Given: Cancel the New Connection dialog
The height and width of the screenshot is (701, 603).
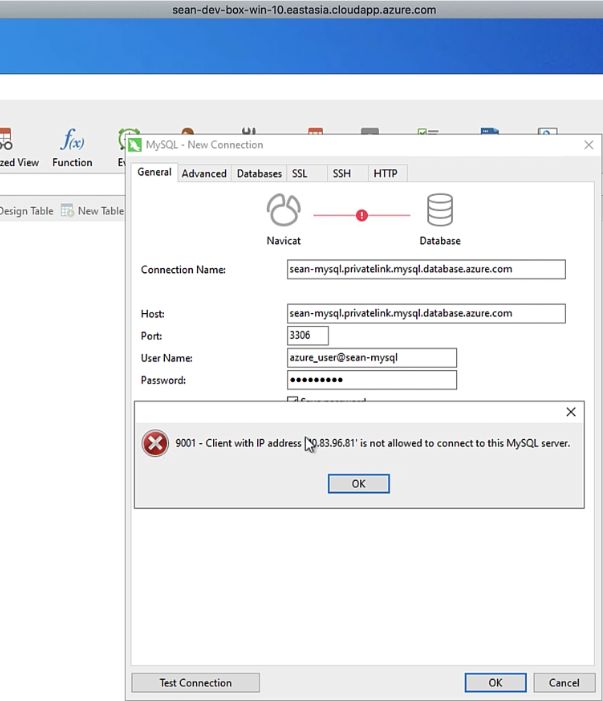Looking at the screenshot, I should 564,683.
